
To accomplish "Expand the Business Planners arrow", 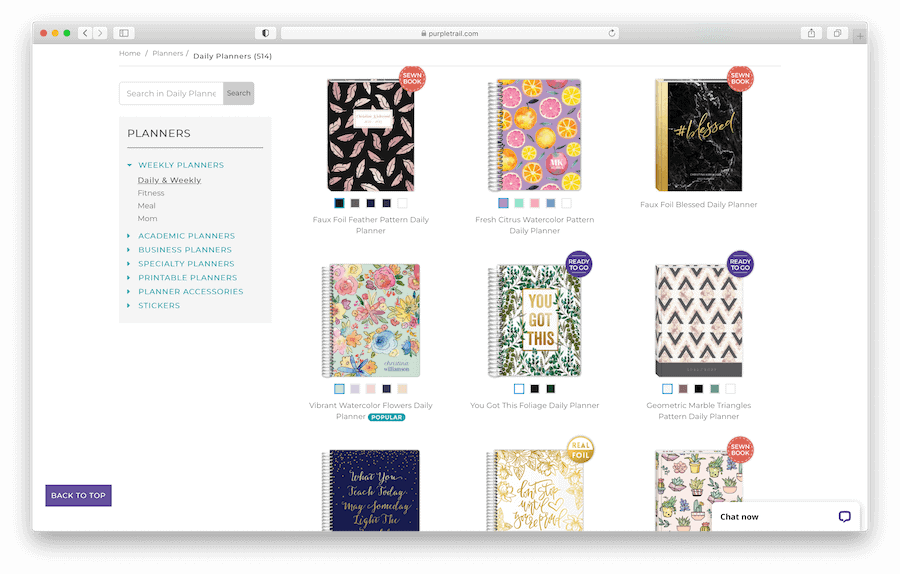I will (x=129, y=250).
